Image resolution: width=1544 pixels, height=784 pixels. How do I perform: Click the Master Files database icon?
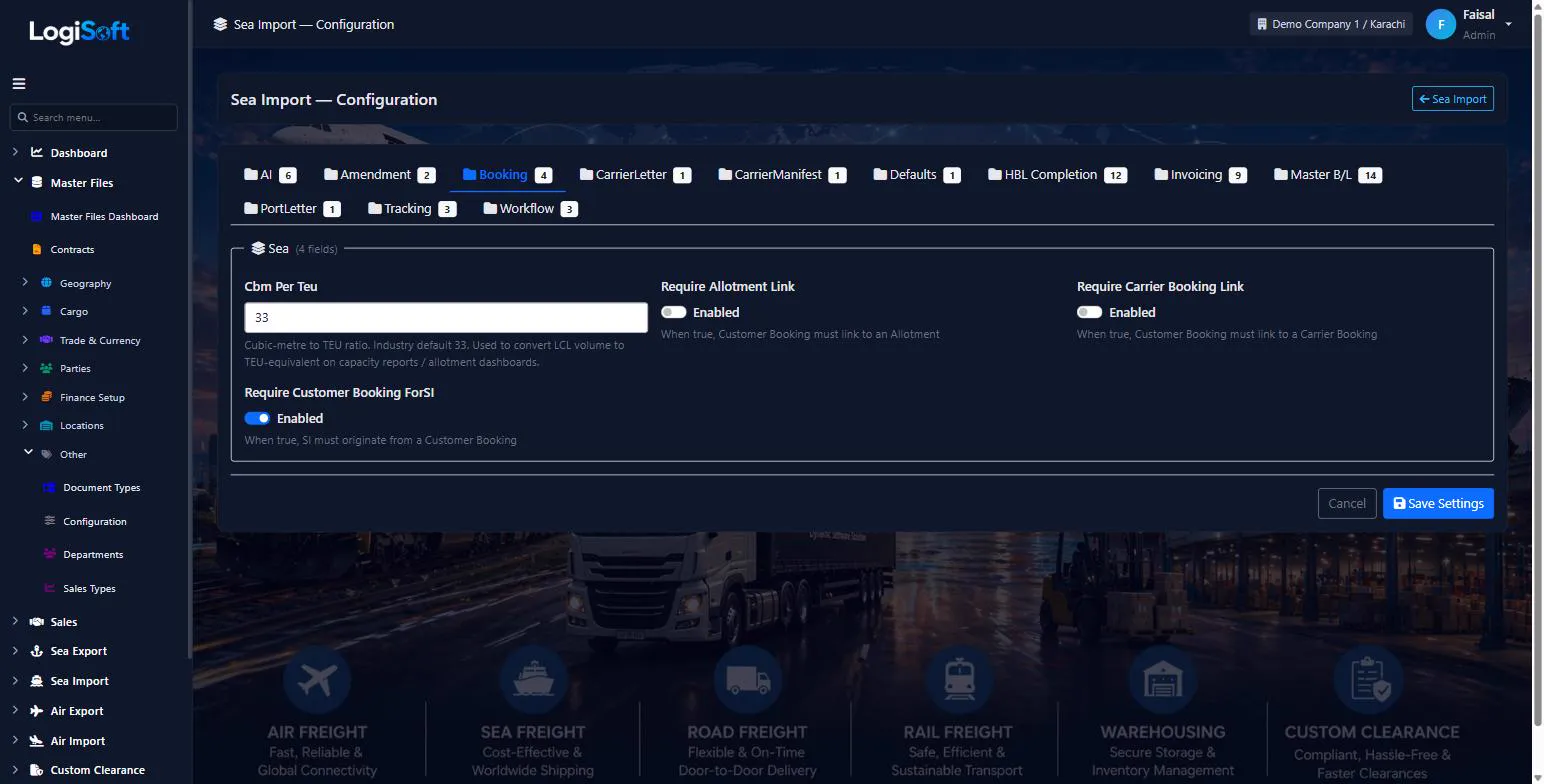pyautogui.click(x=37, y=183)
